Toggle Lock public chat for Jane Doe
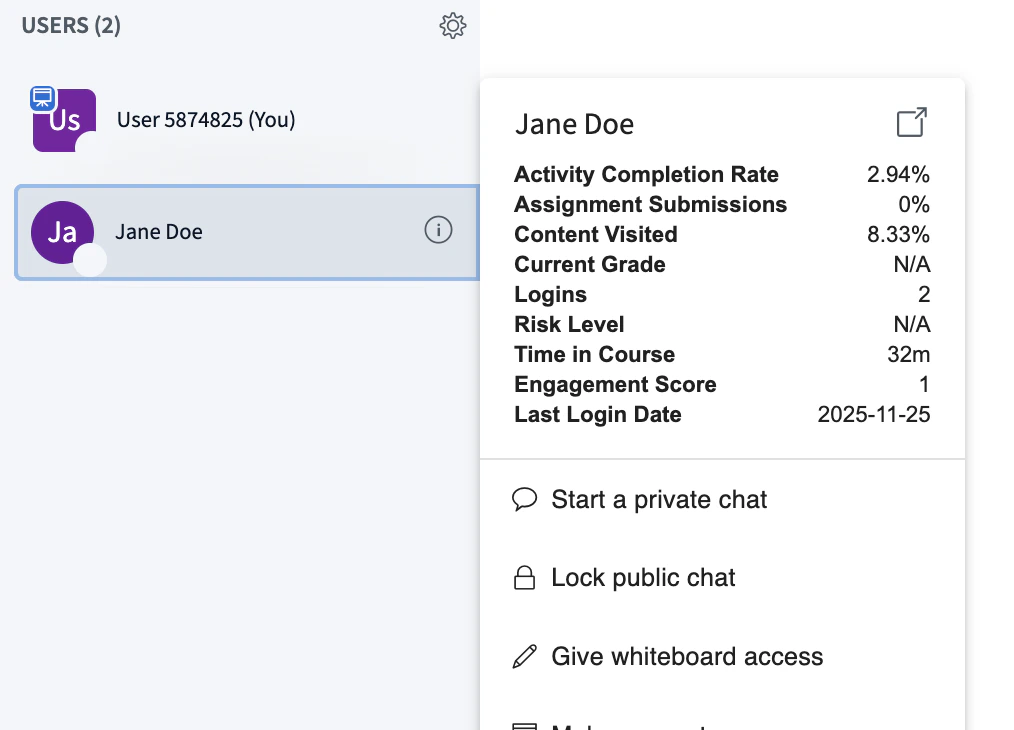 point(643,577)
